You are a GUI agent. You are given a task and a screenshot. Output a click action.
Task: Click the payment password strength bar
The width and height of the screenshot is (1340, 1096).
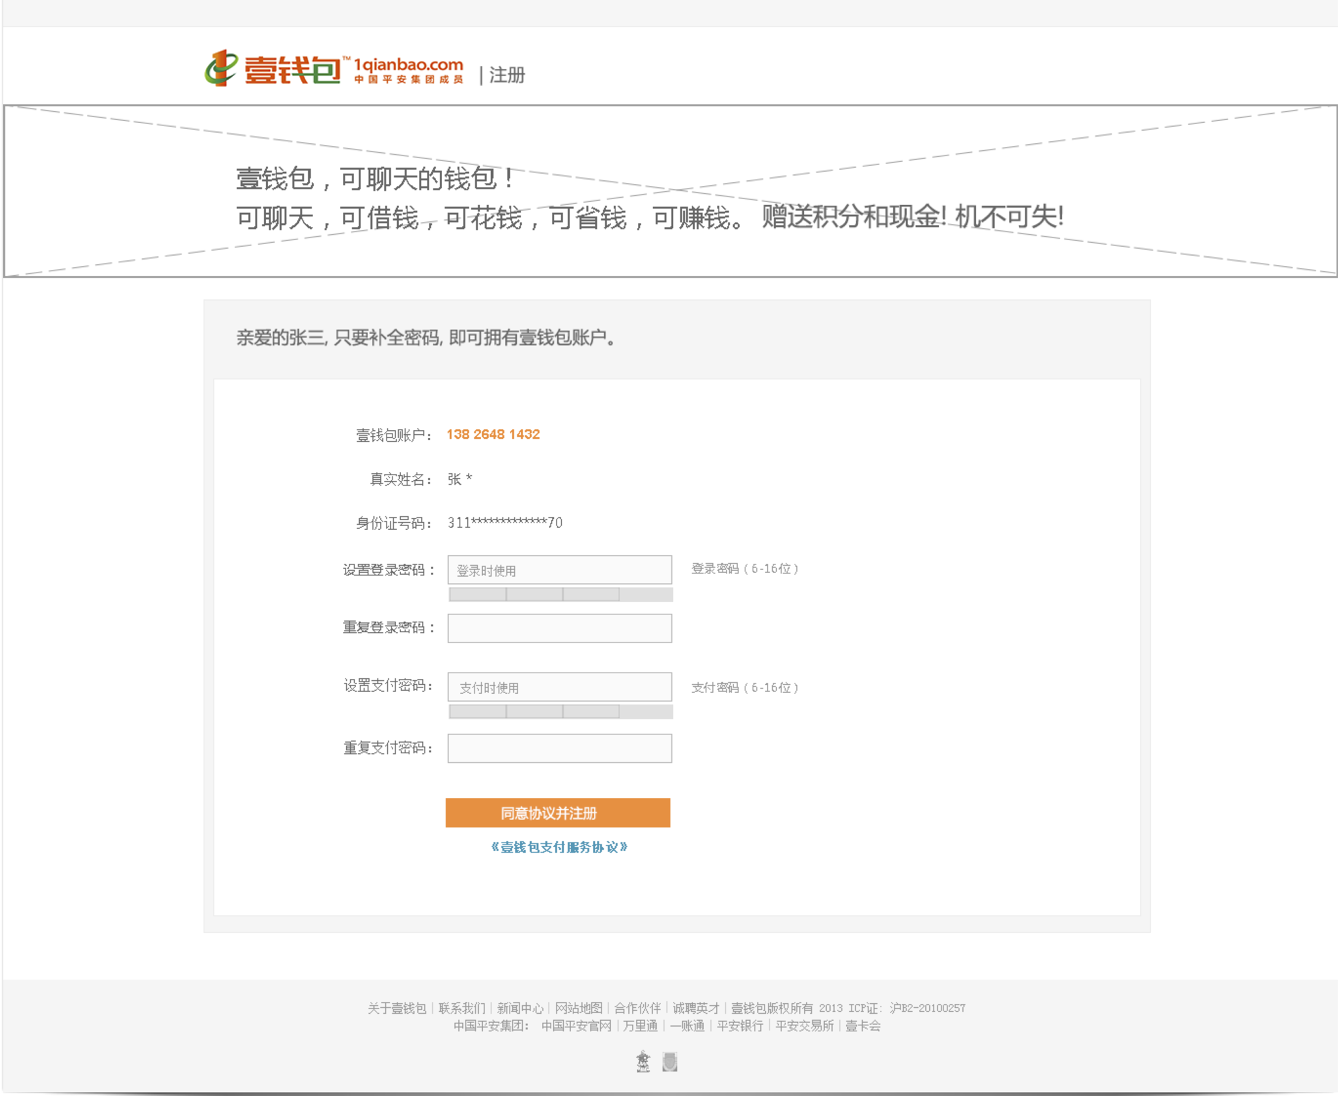pos(559,712)
